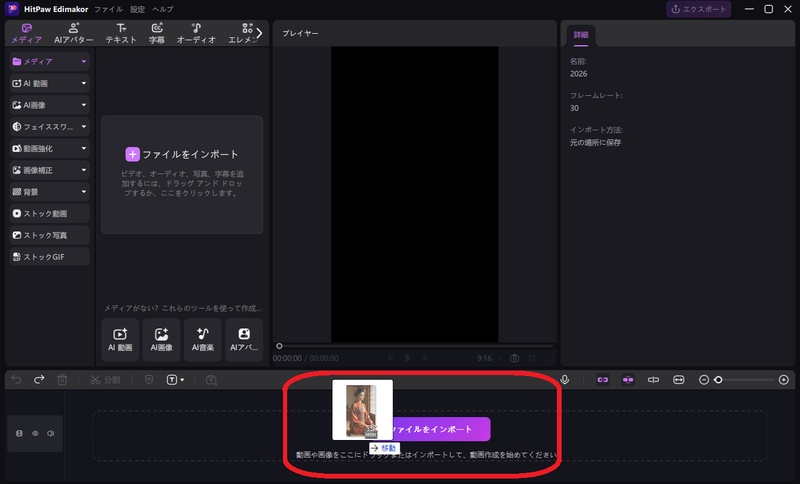Switch to the AIアバター tab
The image size is (800, 484).
click(73, 33)
